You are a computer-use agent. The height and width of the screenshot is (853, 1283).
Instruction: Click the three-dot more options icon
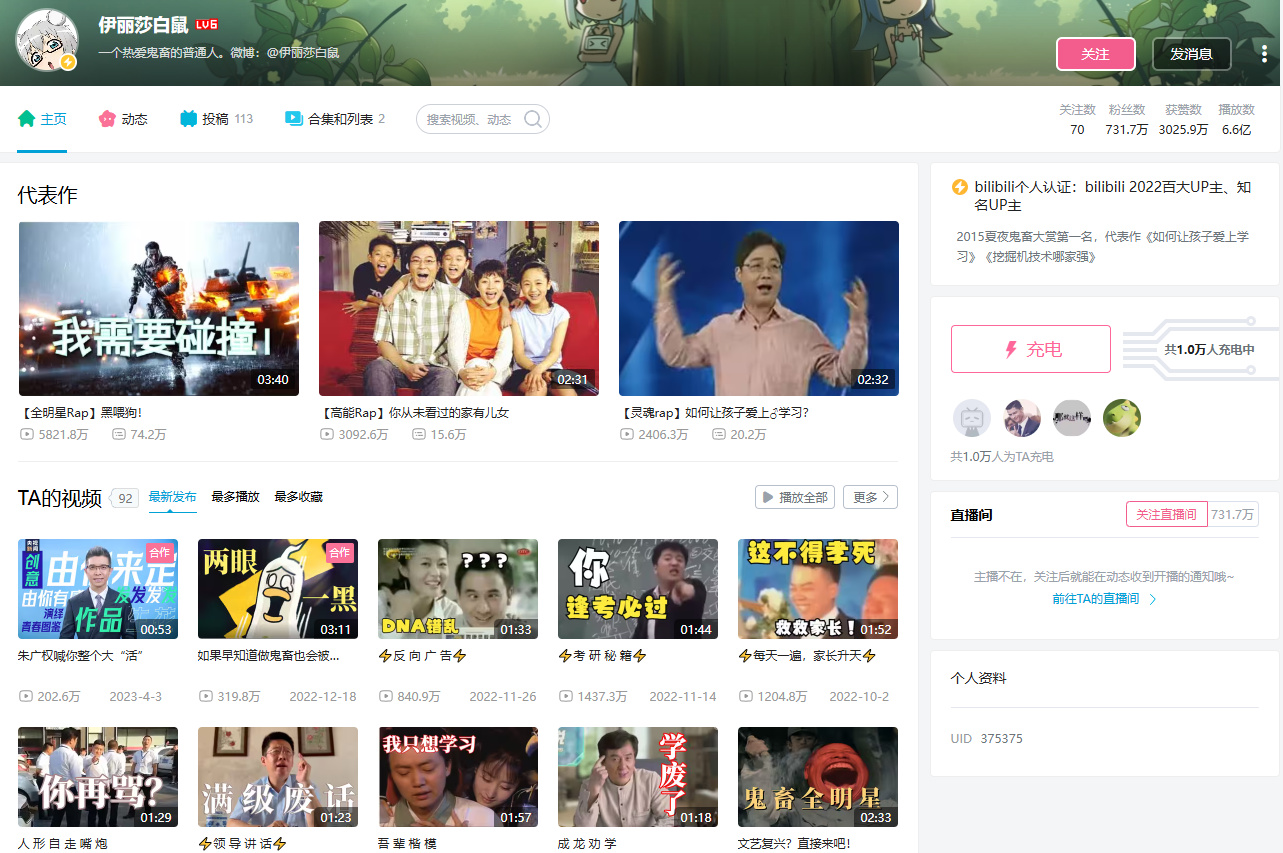coord(1264,54)
